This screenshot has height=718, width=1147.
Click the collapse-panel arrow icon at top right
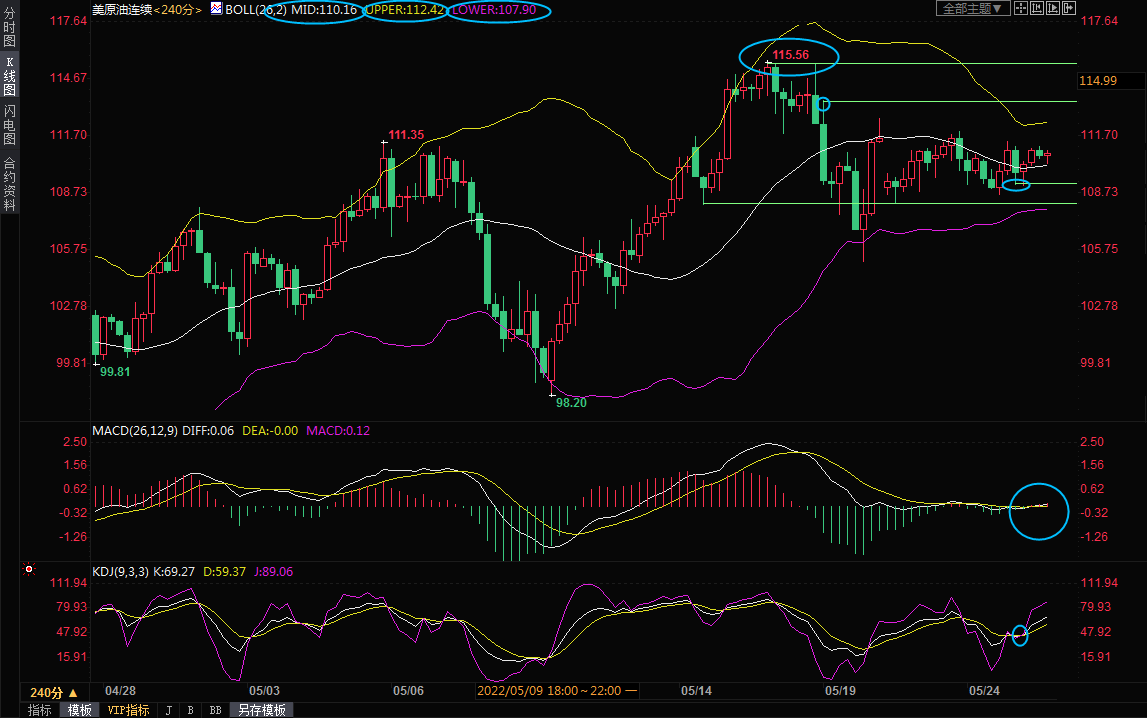click(1070, 8)
